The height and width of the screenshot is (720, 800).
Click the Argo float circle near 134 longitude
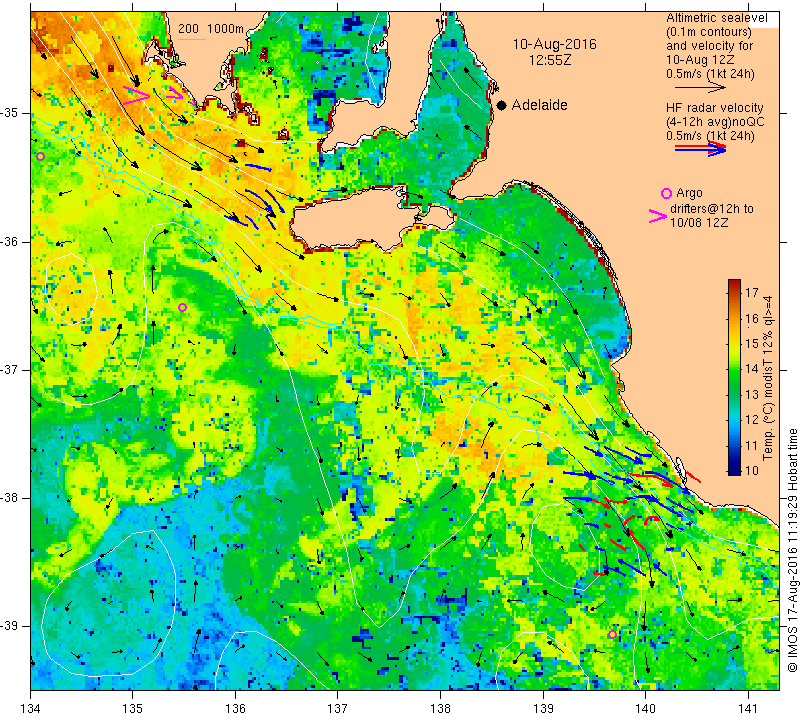point(40,157)
